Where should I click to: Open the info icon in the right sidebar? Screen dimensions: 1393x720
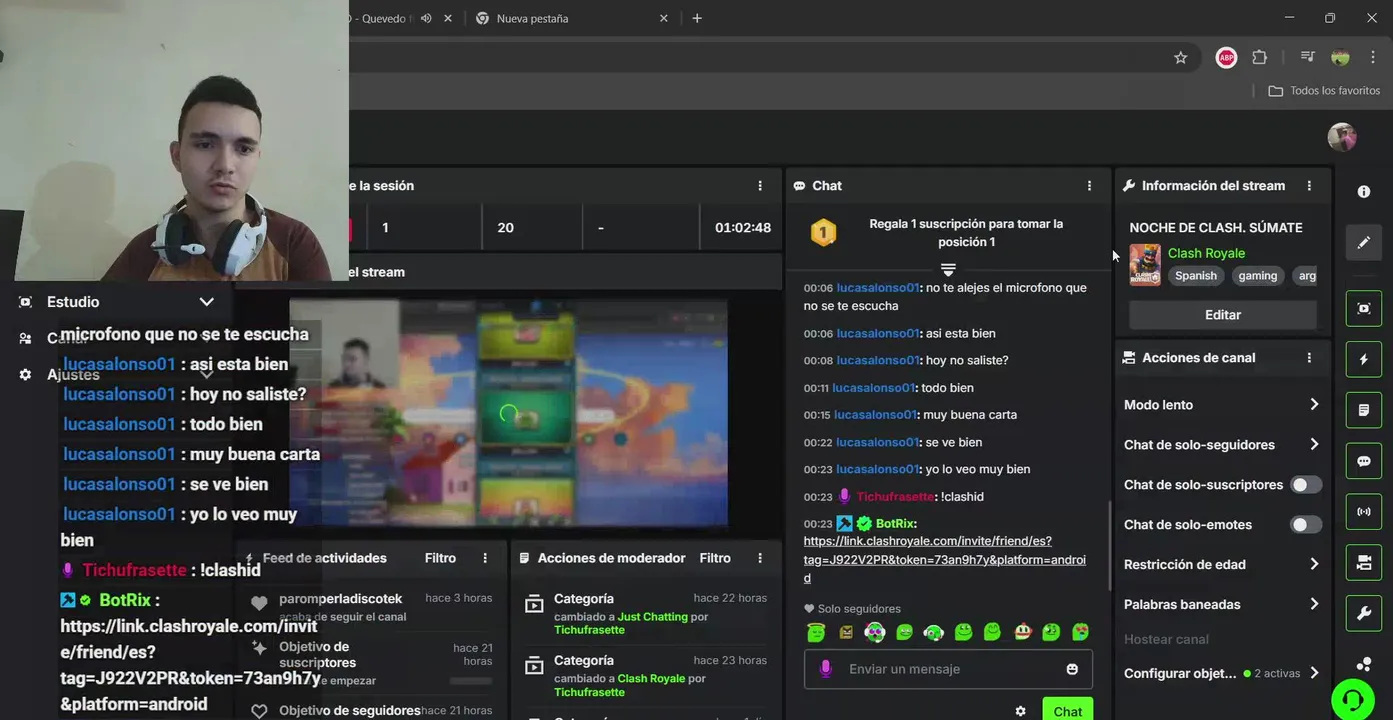[x=1363, y=191]
